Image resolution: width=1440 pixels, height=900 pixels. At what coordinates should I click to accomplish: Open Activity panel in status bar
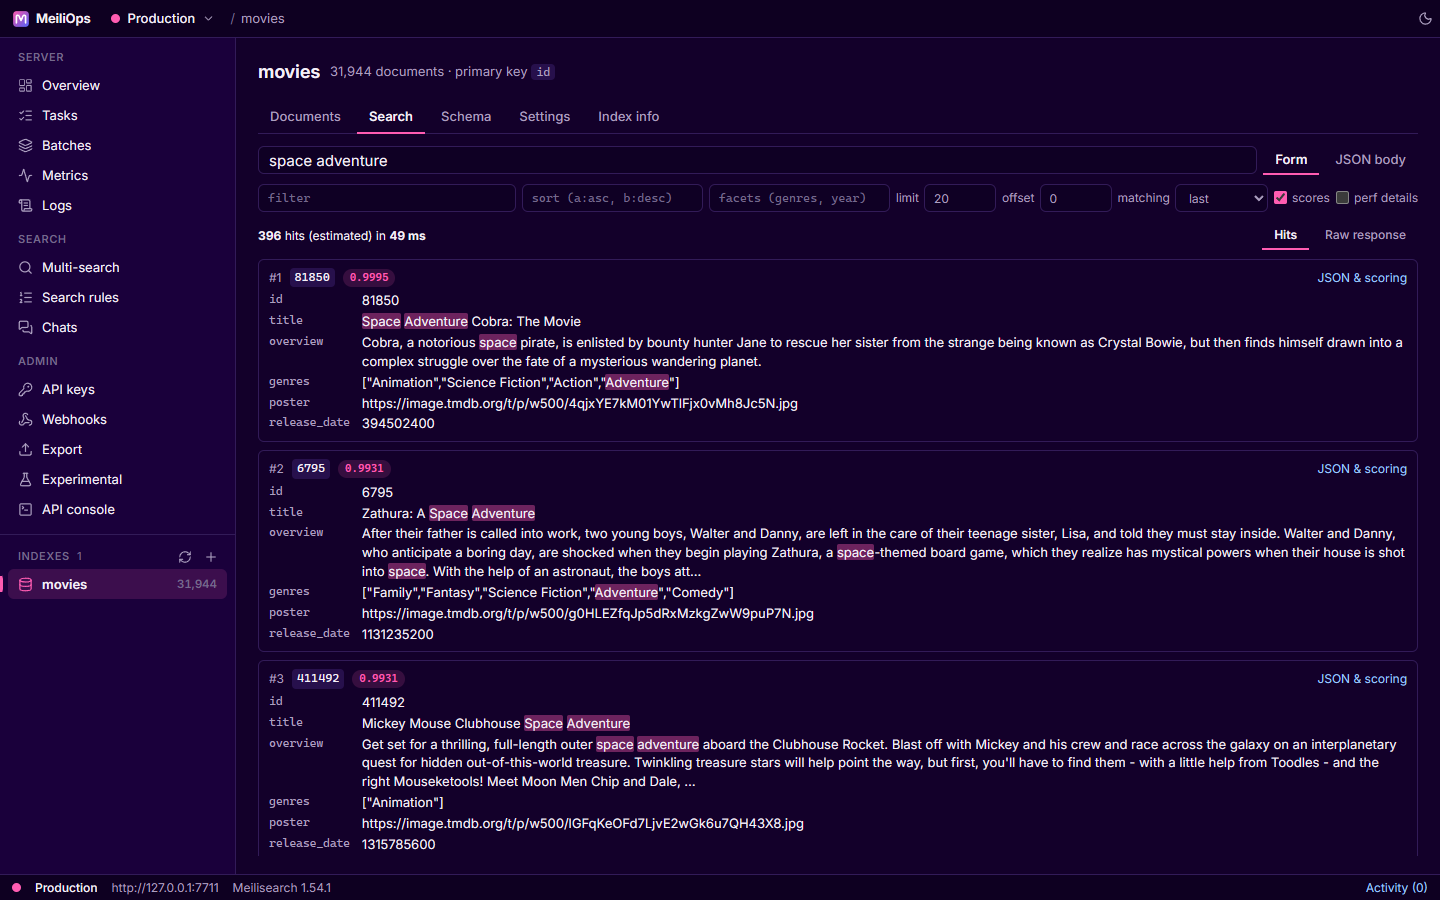pyautogui.click(x=1396, y=888)
